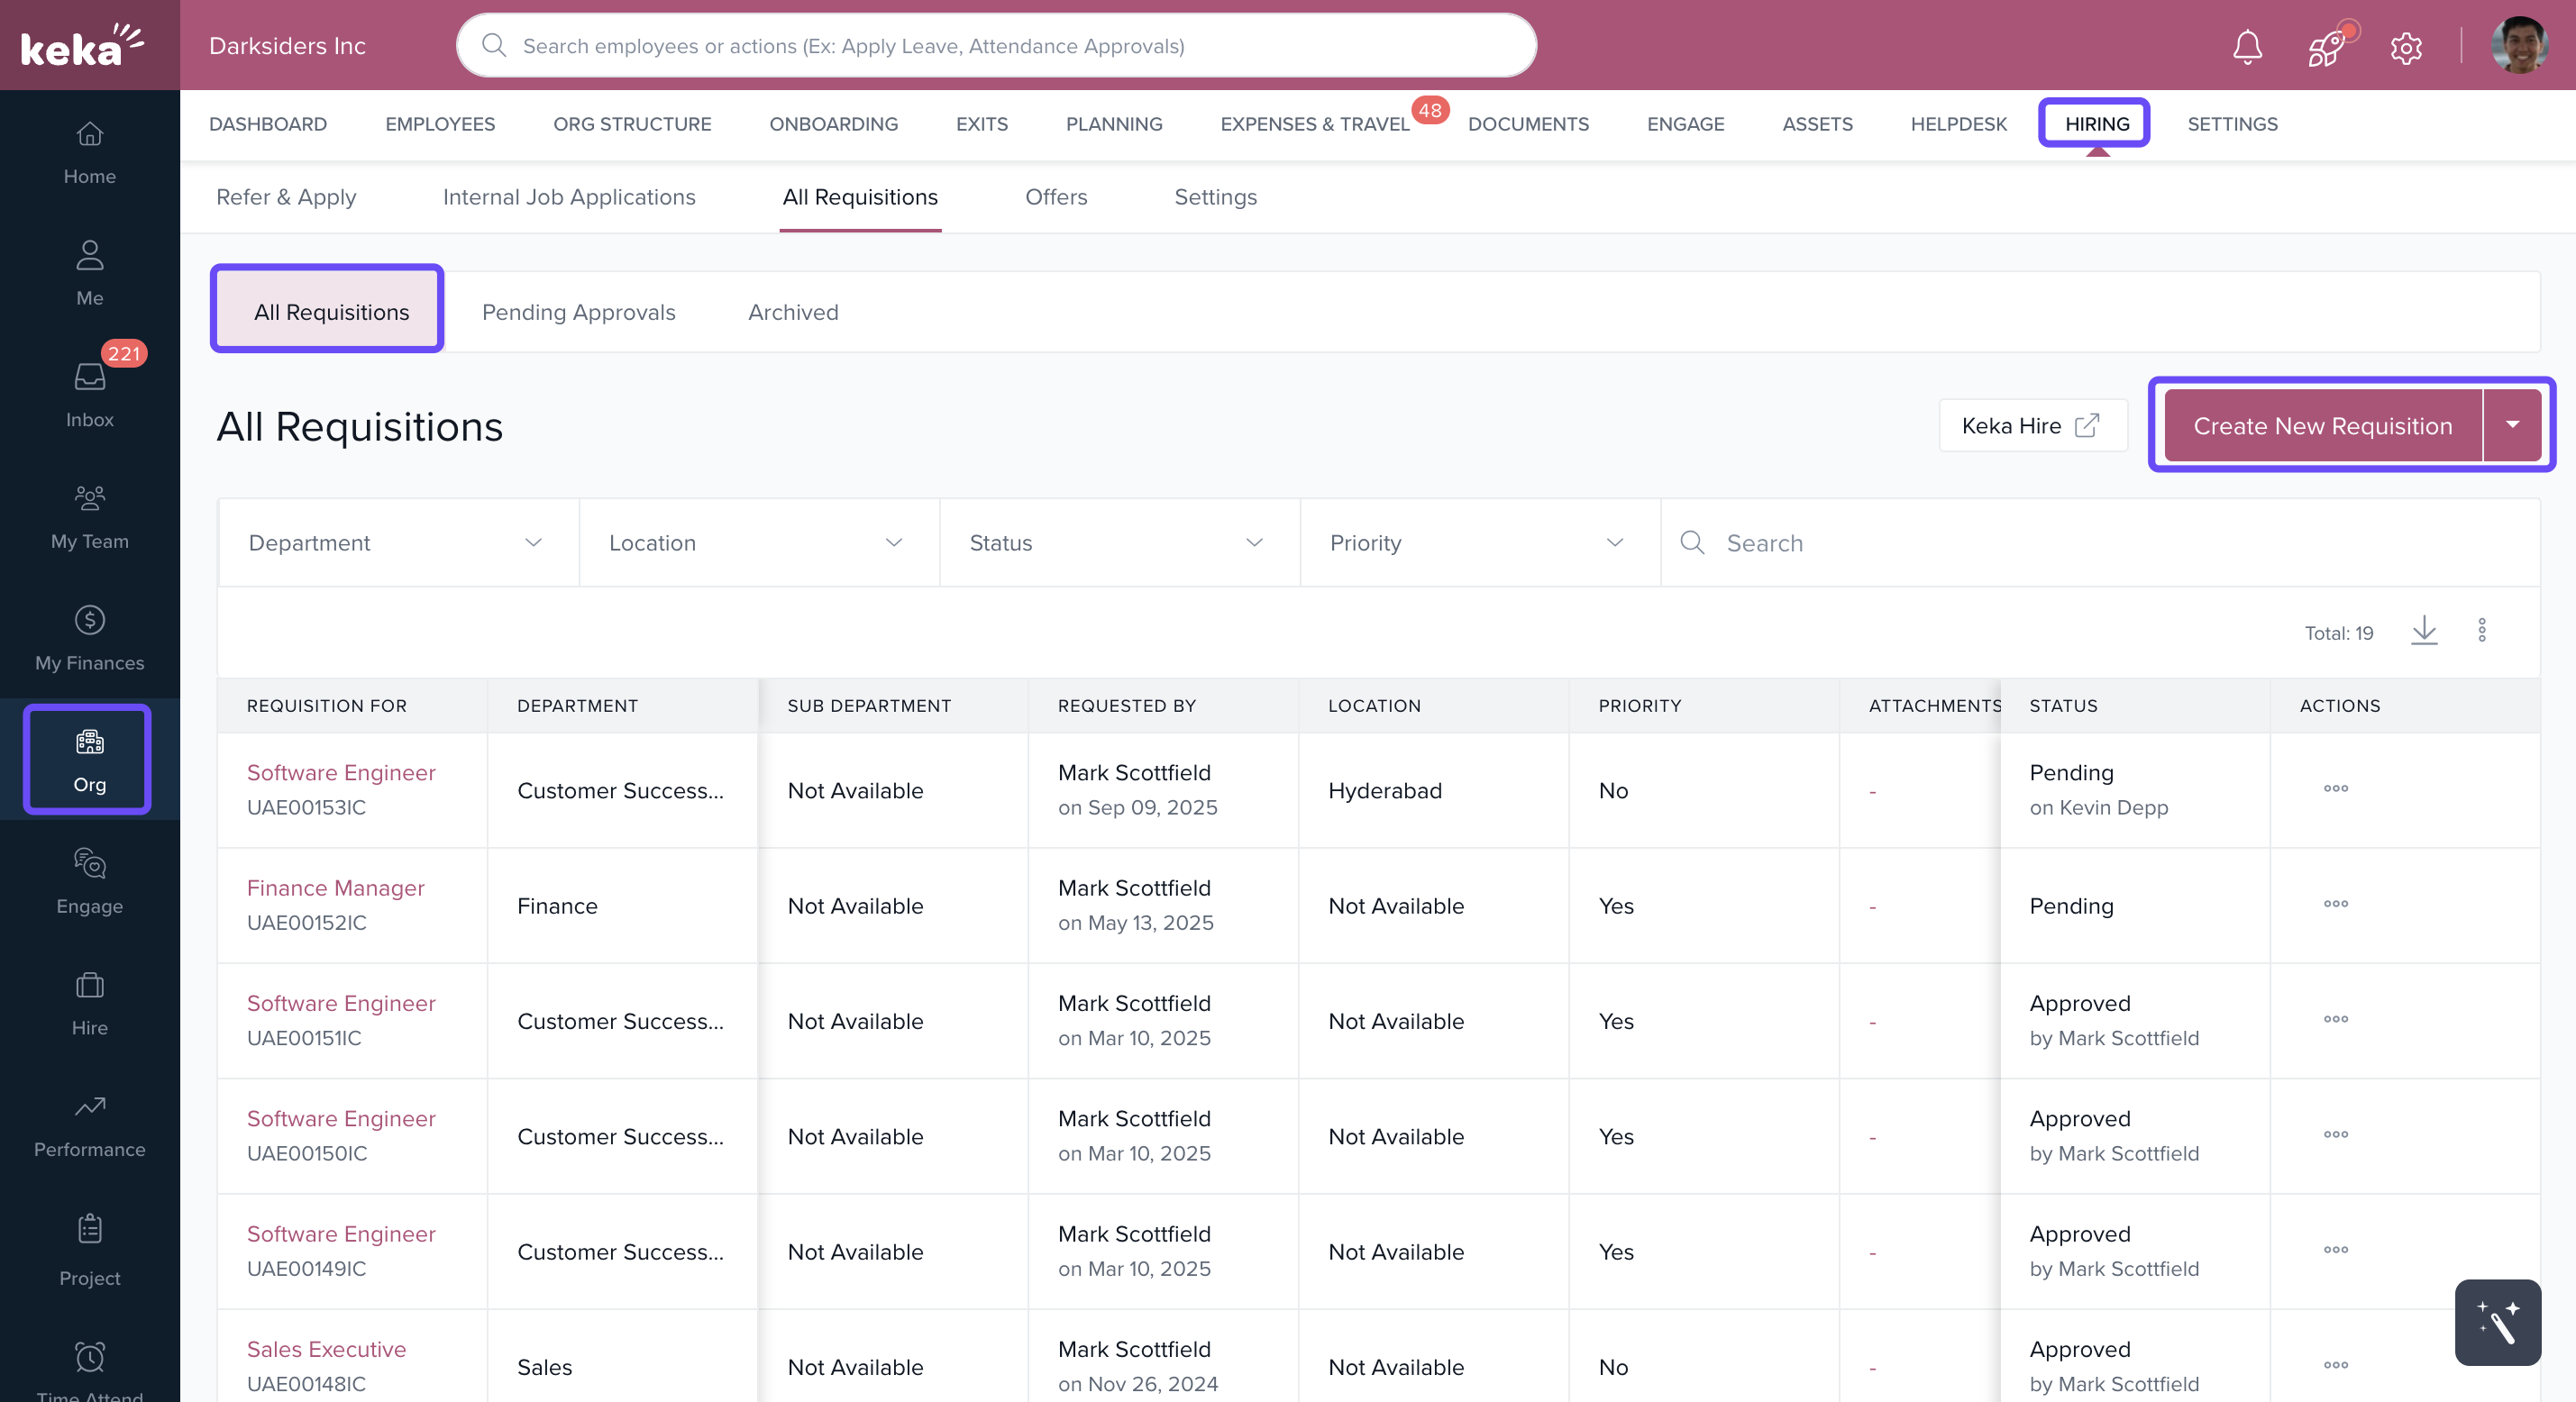This screenshot has height=1402, width=2576.
Task: Go to the ONBOARDING menu tab
Action: [833, 124]
